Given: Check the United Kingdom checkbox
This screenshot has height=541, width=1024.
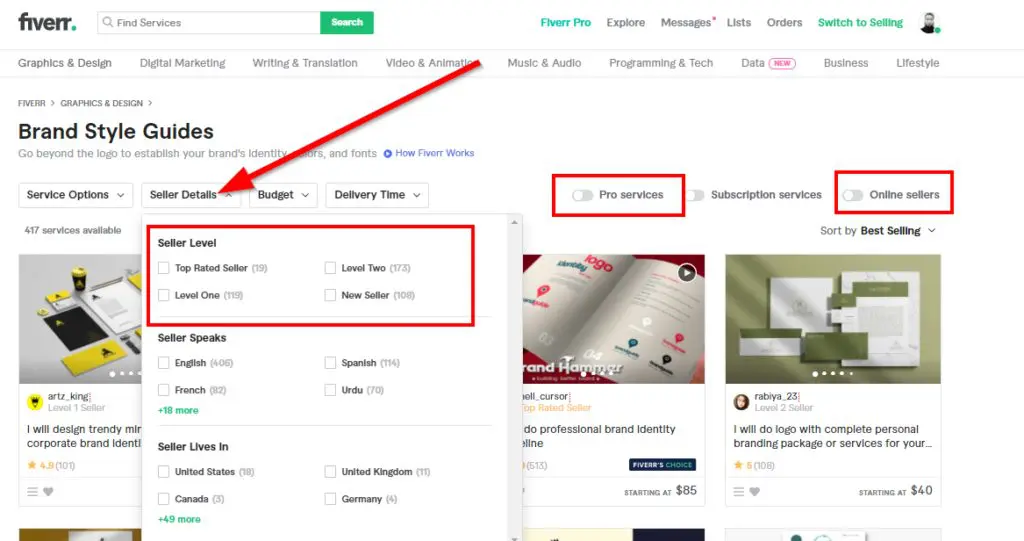Looking at the screenshot, I should click(x=330, y=472).
